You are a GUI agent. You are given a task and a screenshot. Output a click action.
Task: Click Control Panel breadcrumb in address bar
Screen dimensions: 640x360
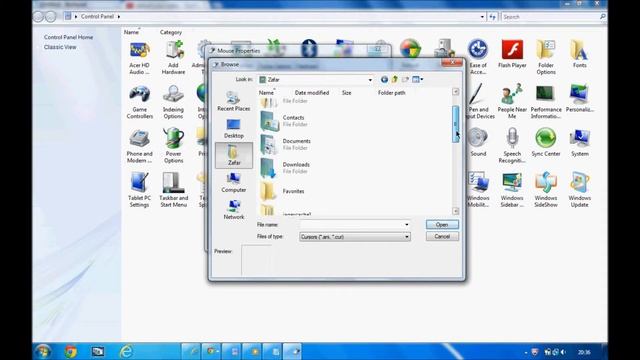97,16
